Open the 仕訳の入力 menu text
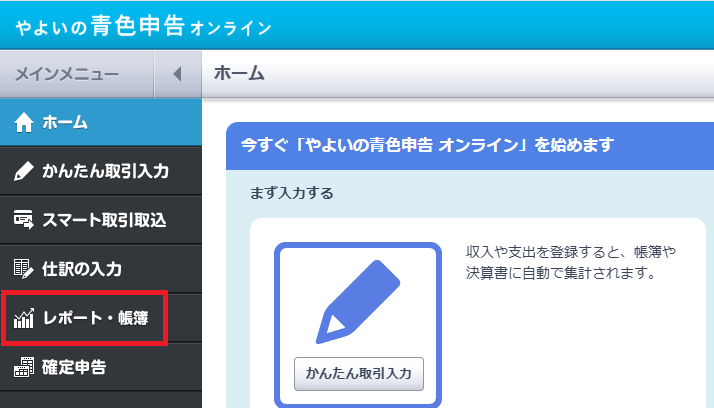 point(82,269)
